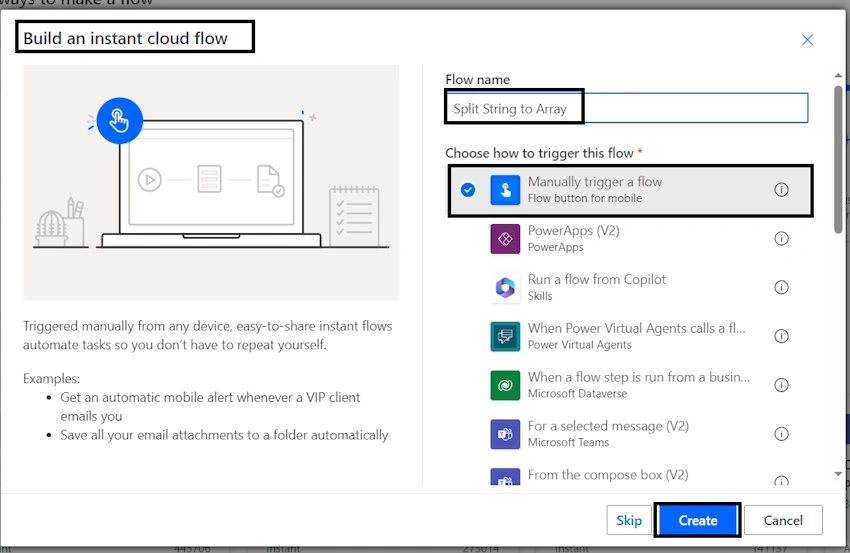Image resolution: width=850 pixels, height=553 pixels.
Task: Click the Cancel button
Action: [783, 520]
